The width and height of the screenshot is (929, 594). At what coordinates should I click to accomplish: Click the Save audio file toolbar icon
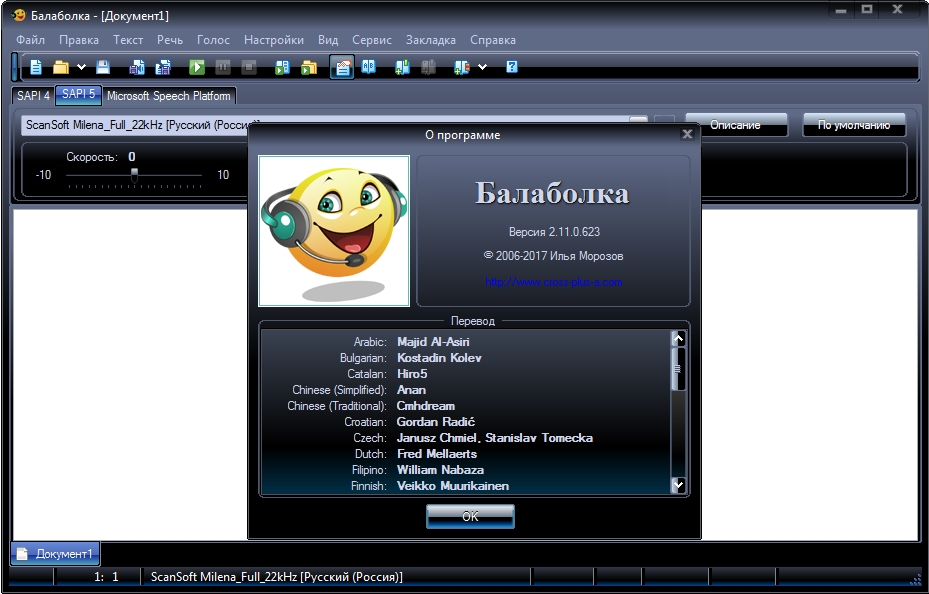137,67
